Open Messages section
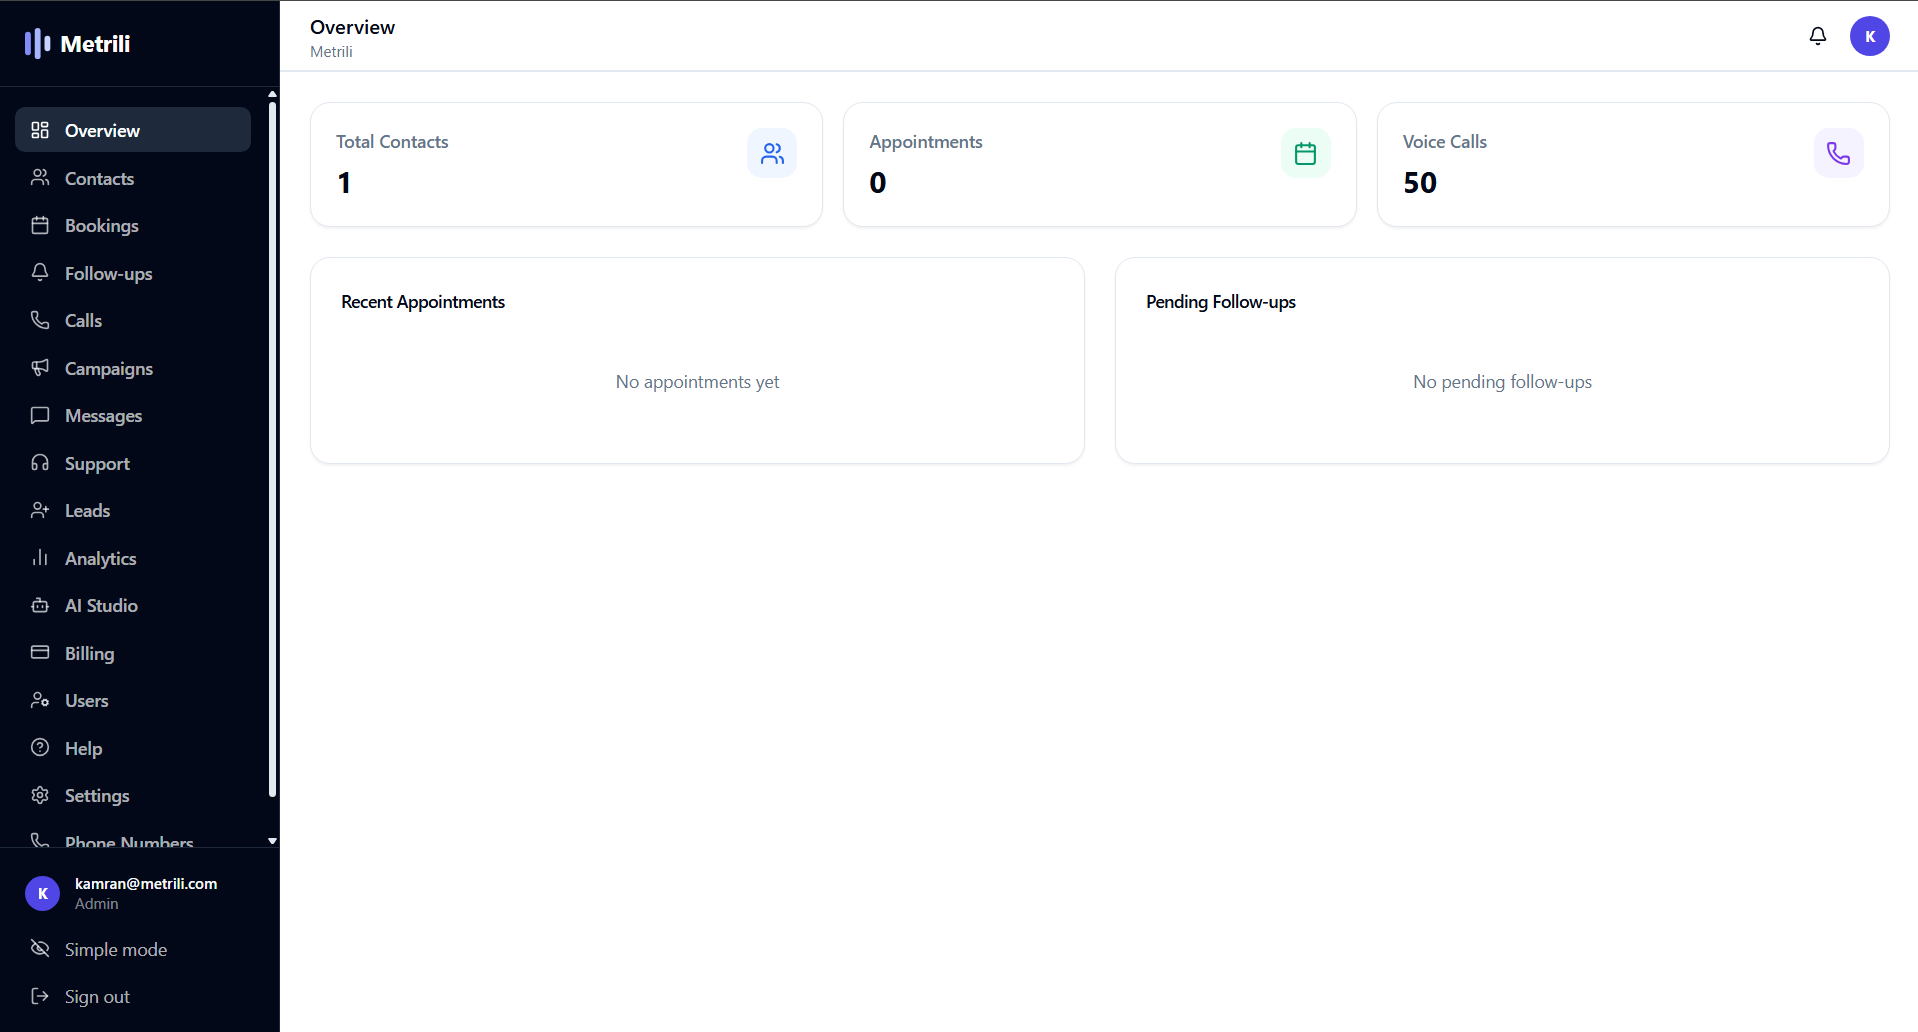Viewport: 1918px width, 1032px height. pyautogui.click(x=133, y=415)
